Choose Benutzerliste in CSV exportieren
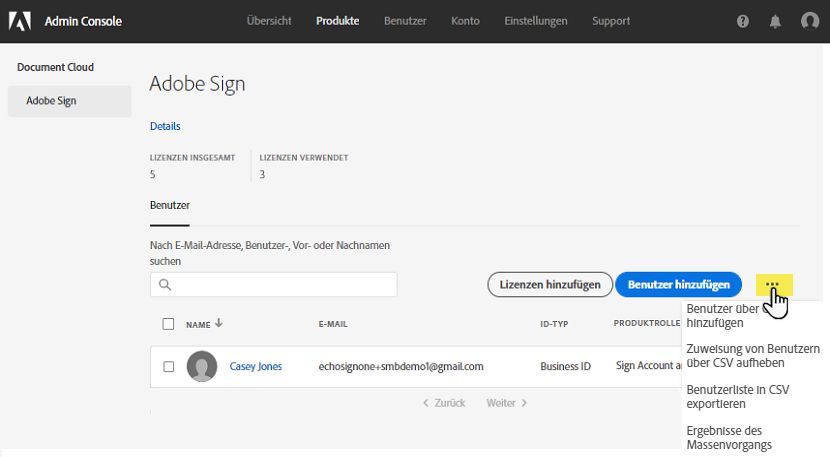 (737, 397)
